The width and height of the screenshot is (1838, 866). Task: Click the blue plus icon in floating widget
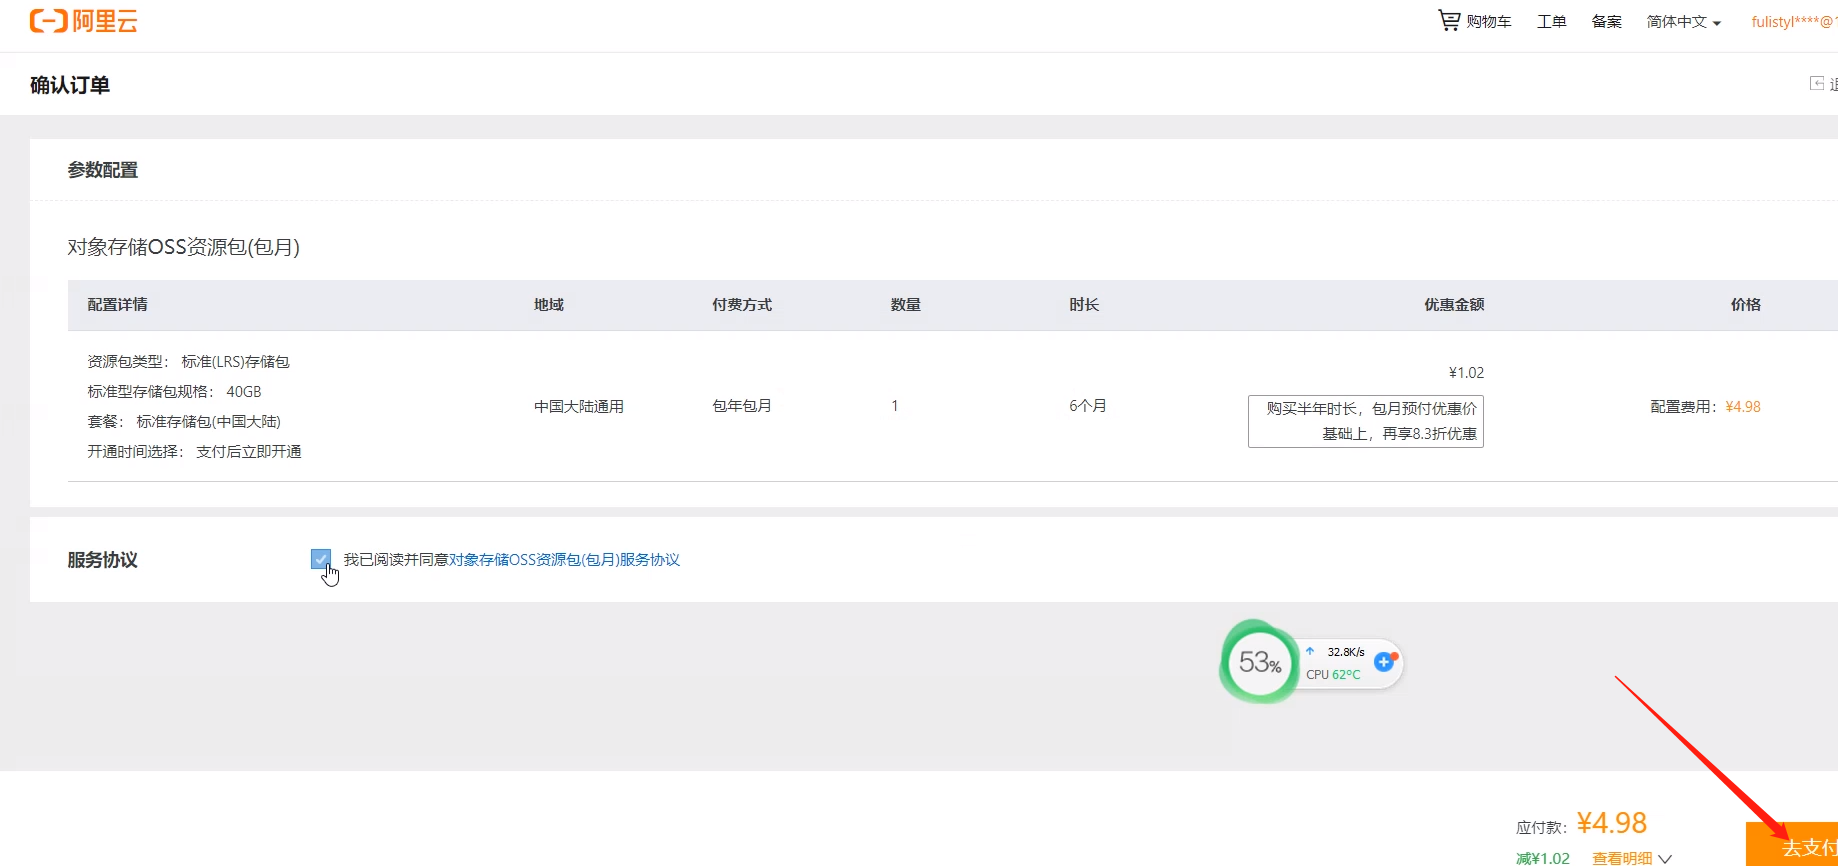point(1384,662)
